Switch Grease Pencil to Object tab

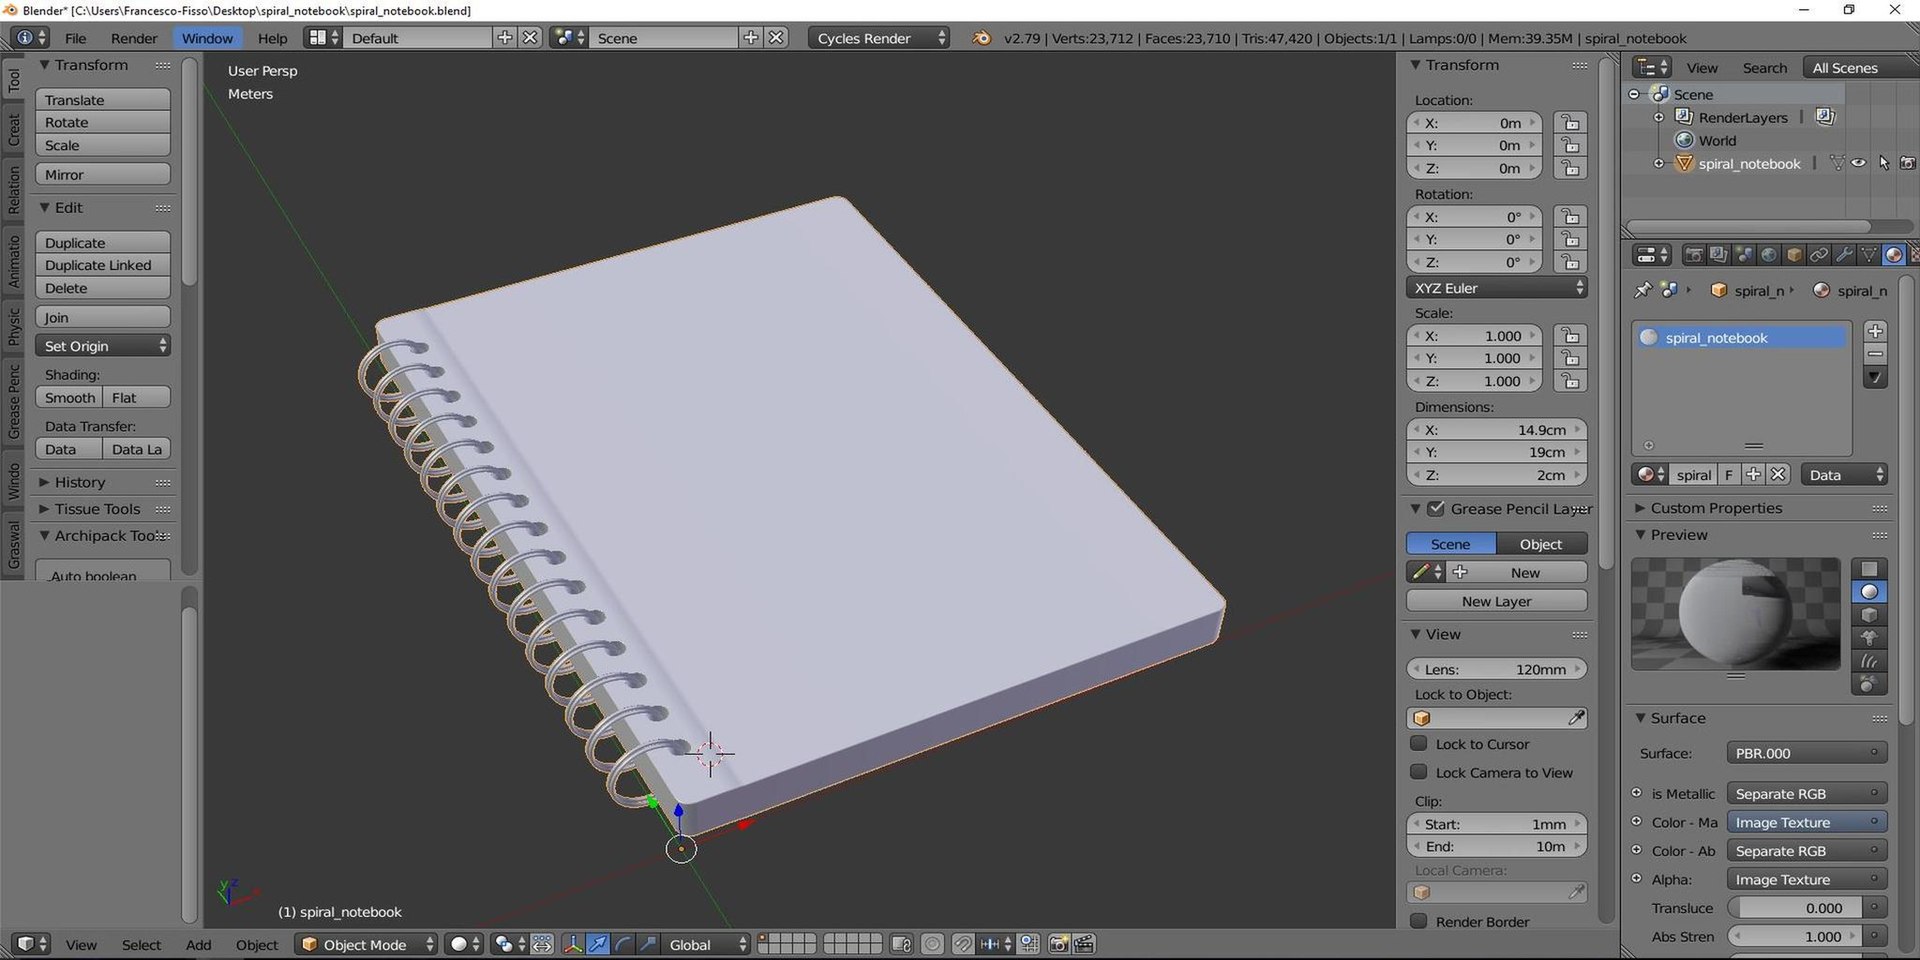(1541, 544)
